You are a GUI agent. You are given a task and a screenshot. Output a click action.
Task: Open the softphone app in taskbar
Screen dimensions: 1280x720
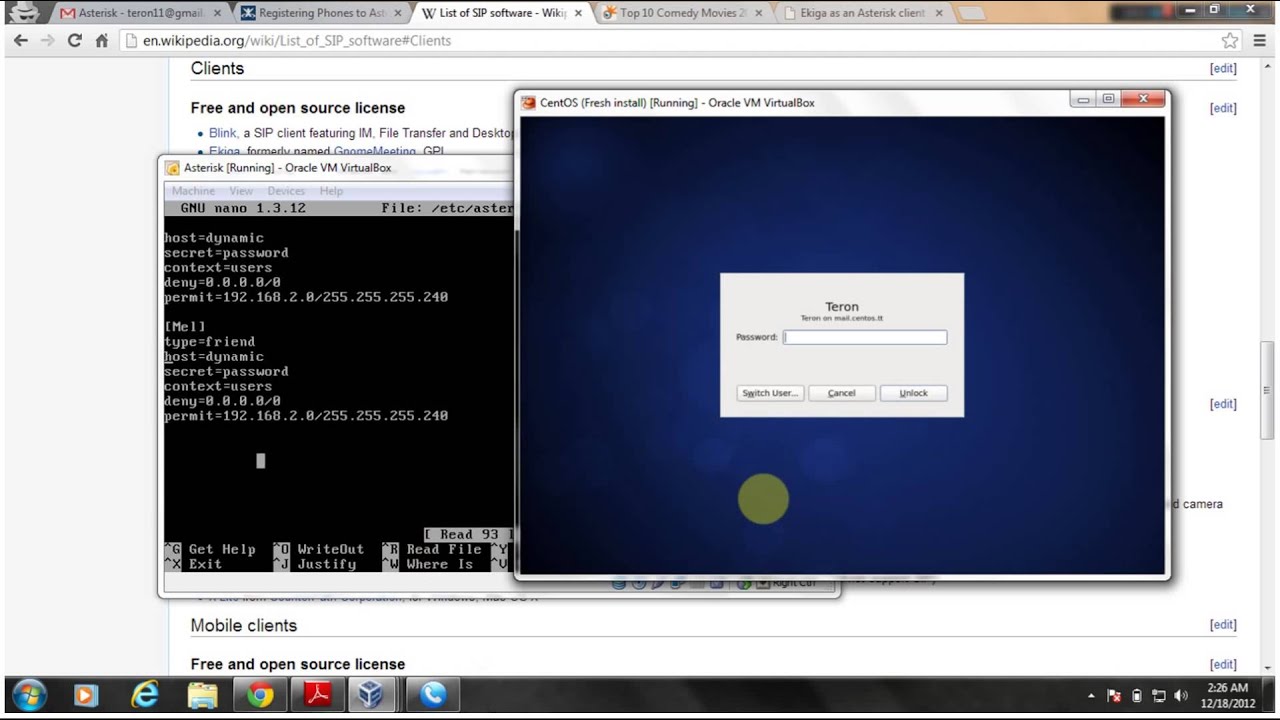click(433, 695)
